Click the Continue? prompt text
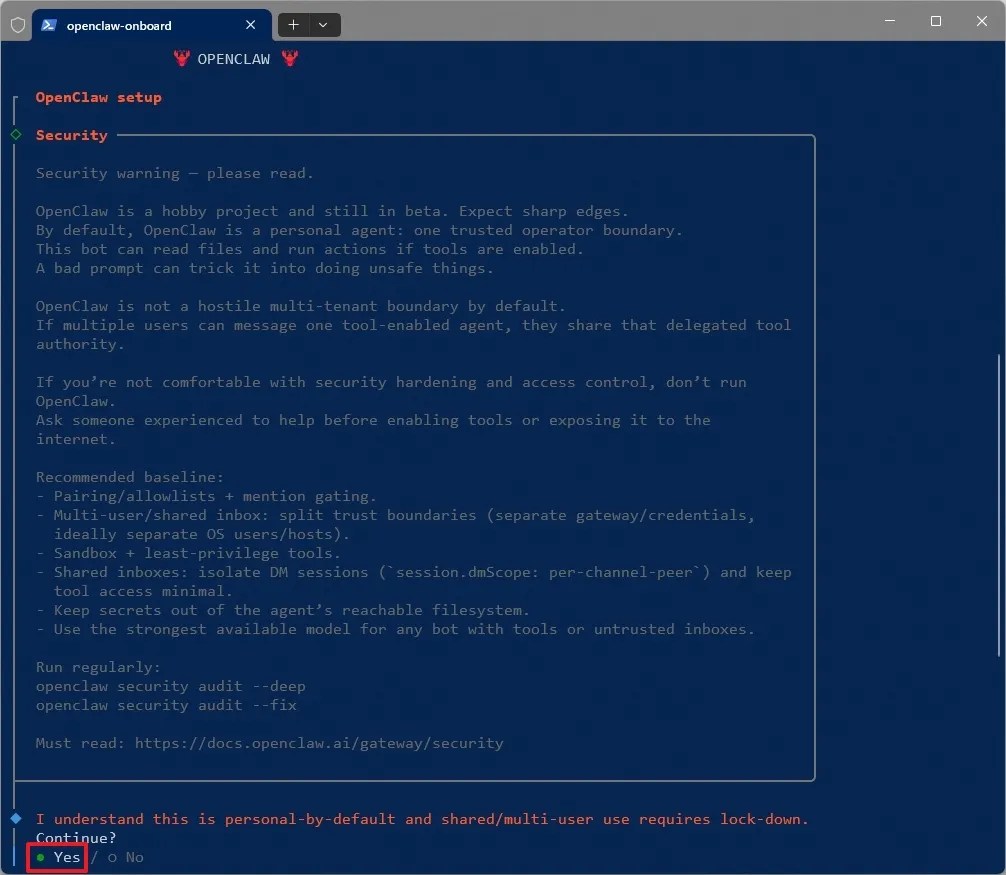Image resolution: width=1006 pixels, height=875 pixels. (x=75, y=838)
